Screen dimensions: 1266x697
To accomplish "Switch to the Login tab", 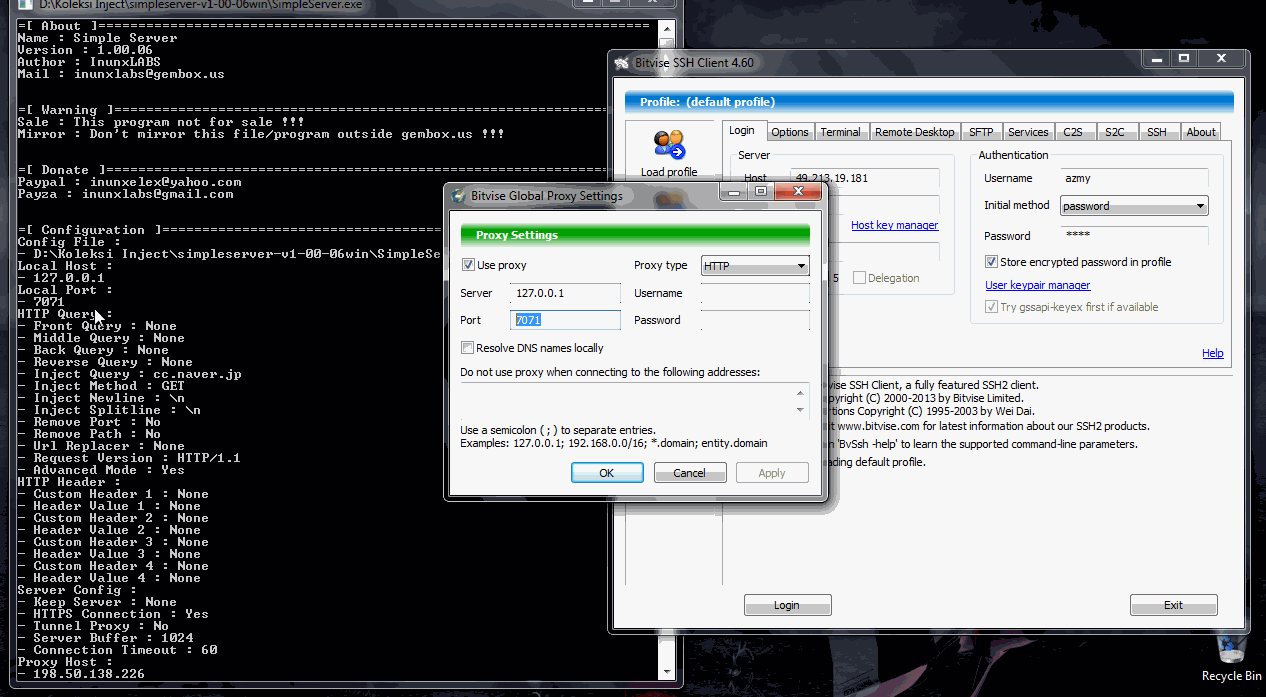I will point(742,131).
